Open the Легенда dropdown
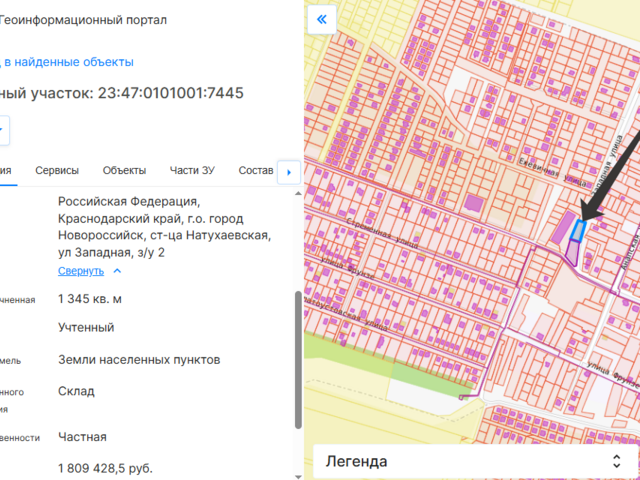The height and width of the screenshot is (480, 640). click(x=471, y=461)
